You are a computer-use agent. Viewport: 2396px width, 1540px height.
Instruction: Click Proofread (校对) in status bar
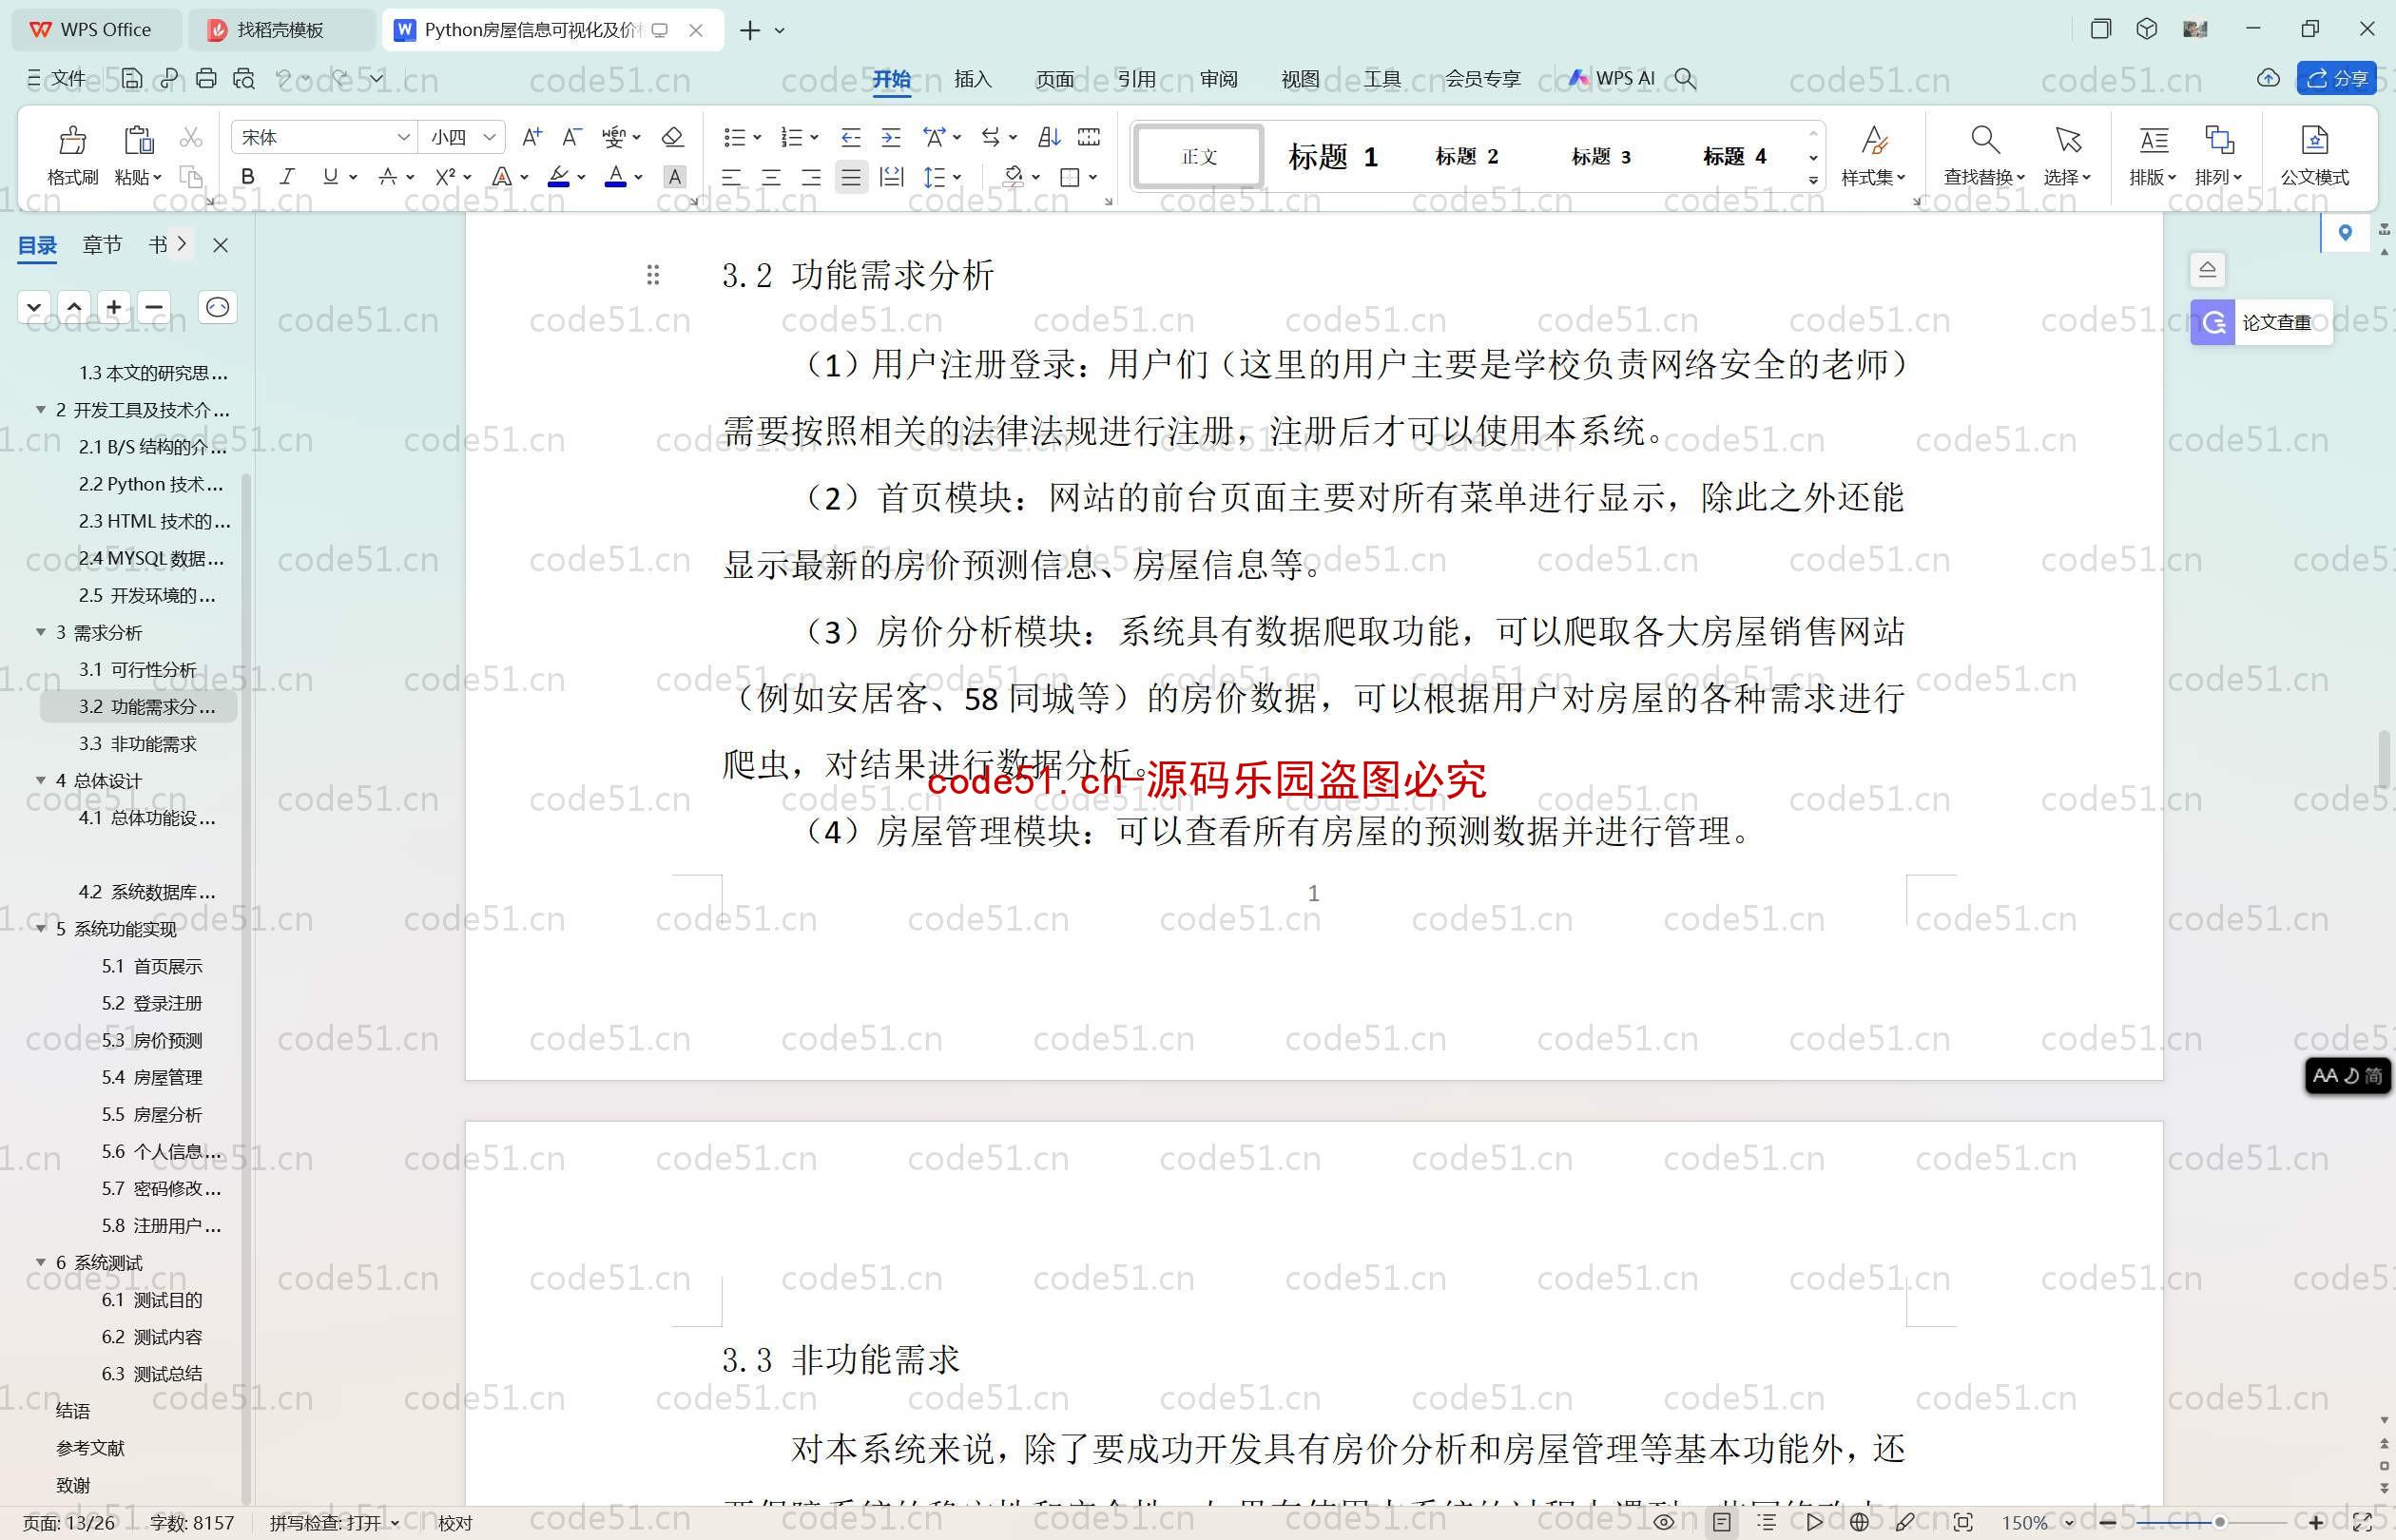455,1523
